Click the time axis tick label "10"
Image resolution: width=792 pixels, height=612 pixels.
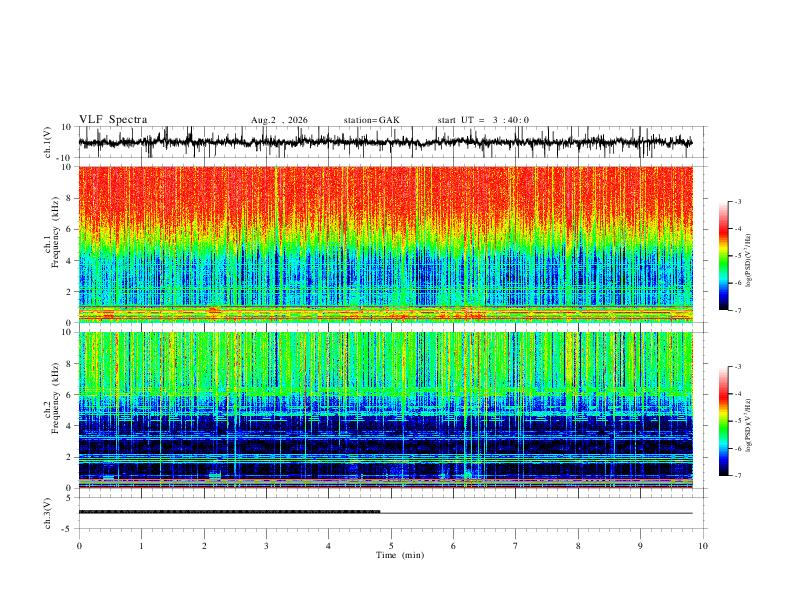tap(703, 546)
